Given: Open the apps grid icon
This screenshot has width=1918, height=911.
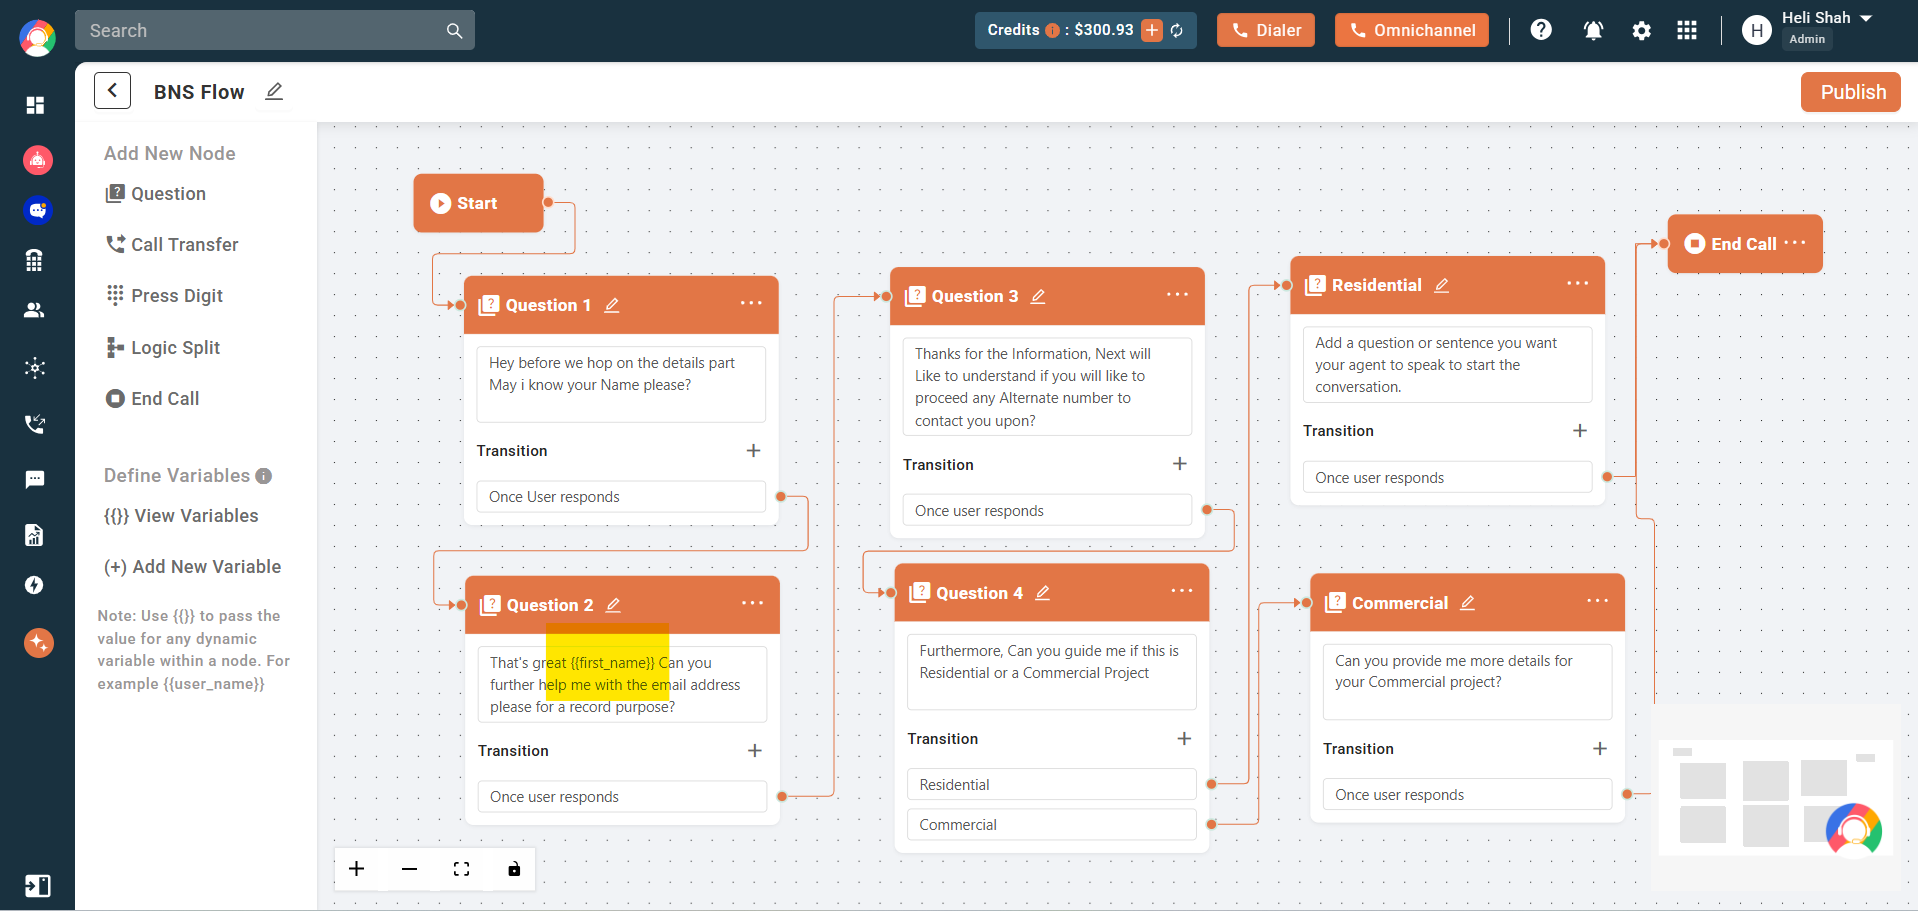Looking at the screenshot, I should pos(1687,30).
